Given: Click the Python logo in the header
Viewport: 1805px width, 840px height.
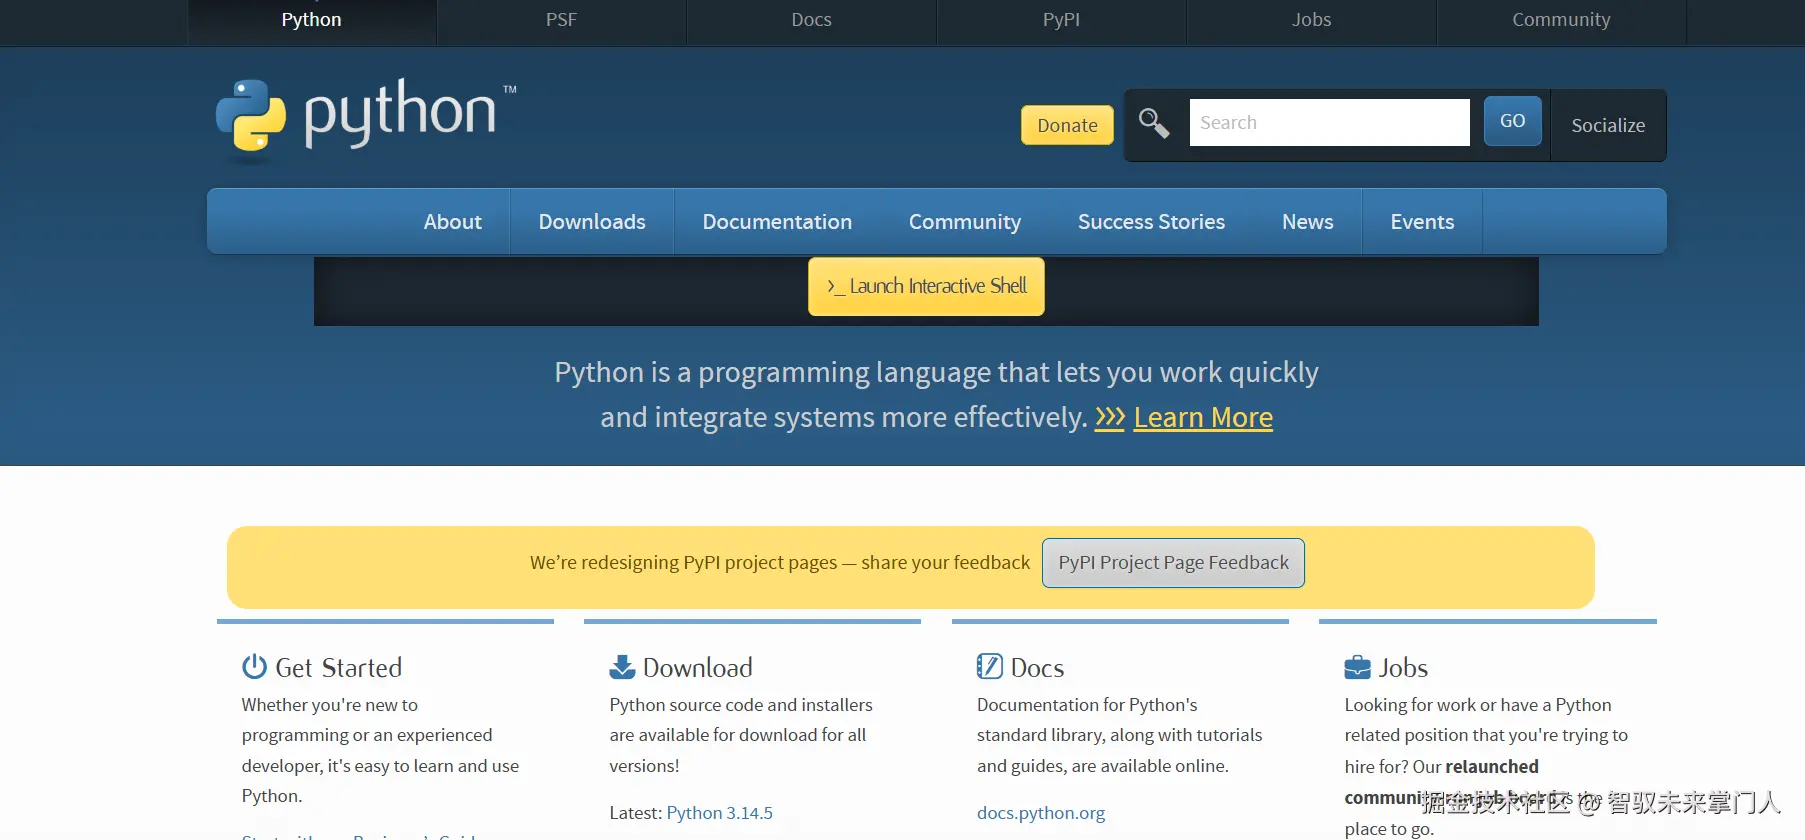Looking at the screenshot, I should (x=366, y=119).
